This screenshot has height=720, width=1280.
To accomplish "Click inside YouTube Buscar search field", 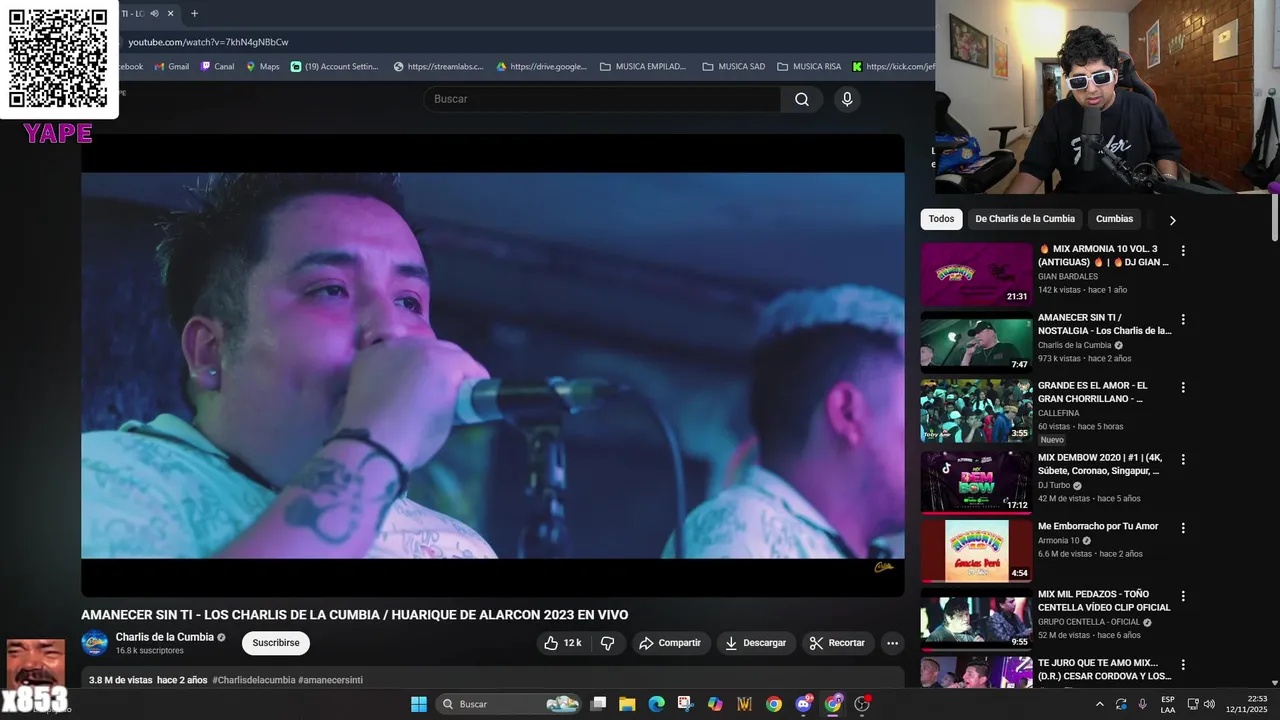I will point(603,99).
